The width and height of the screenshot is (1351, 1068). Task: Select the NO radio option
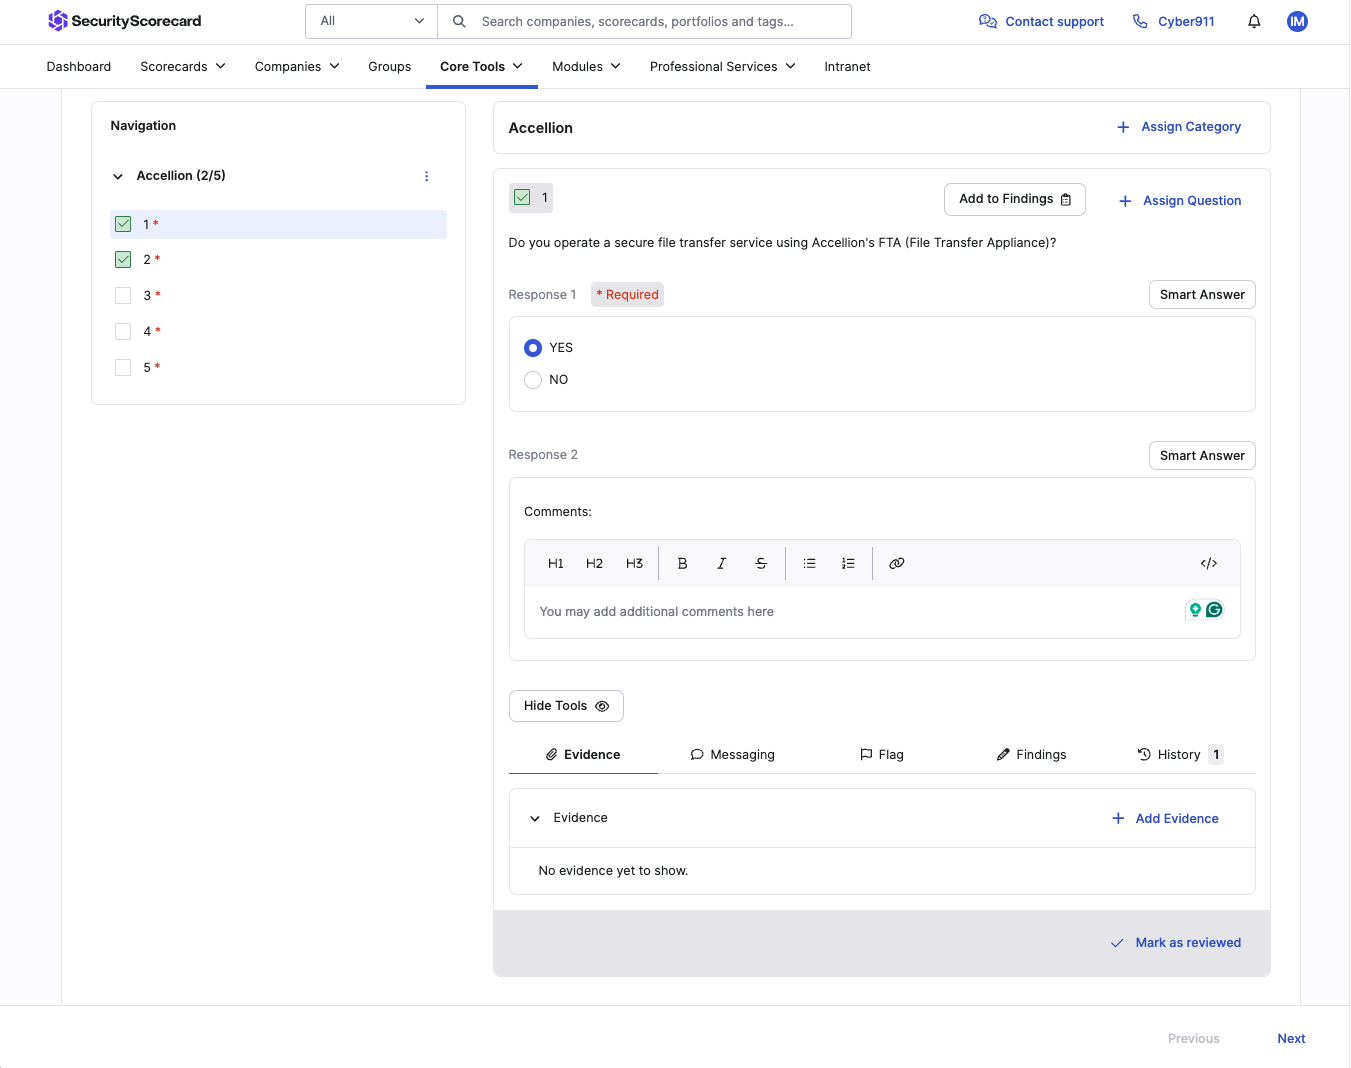click(533, 380)
